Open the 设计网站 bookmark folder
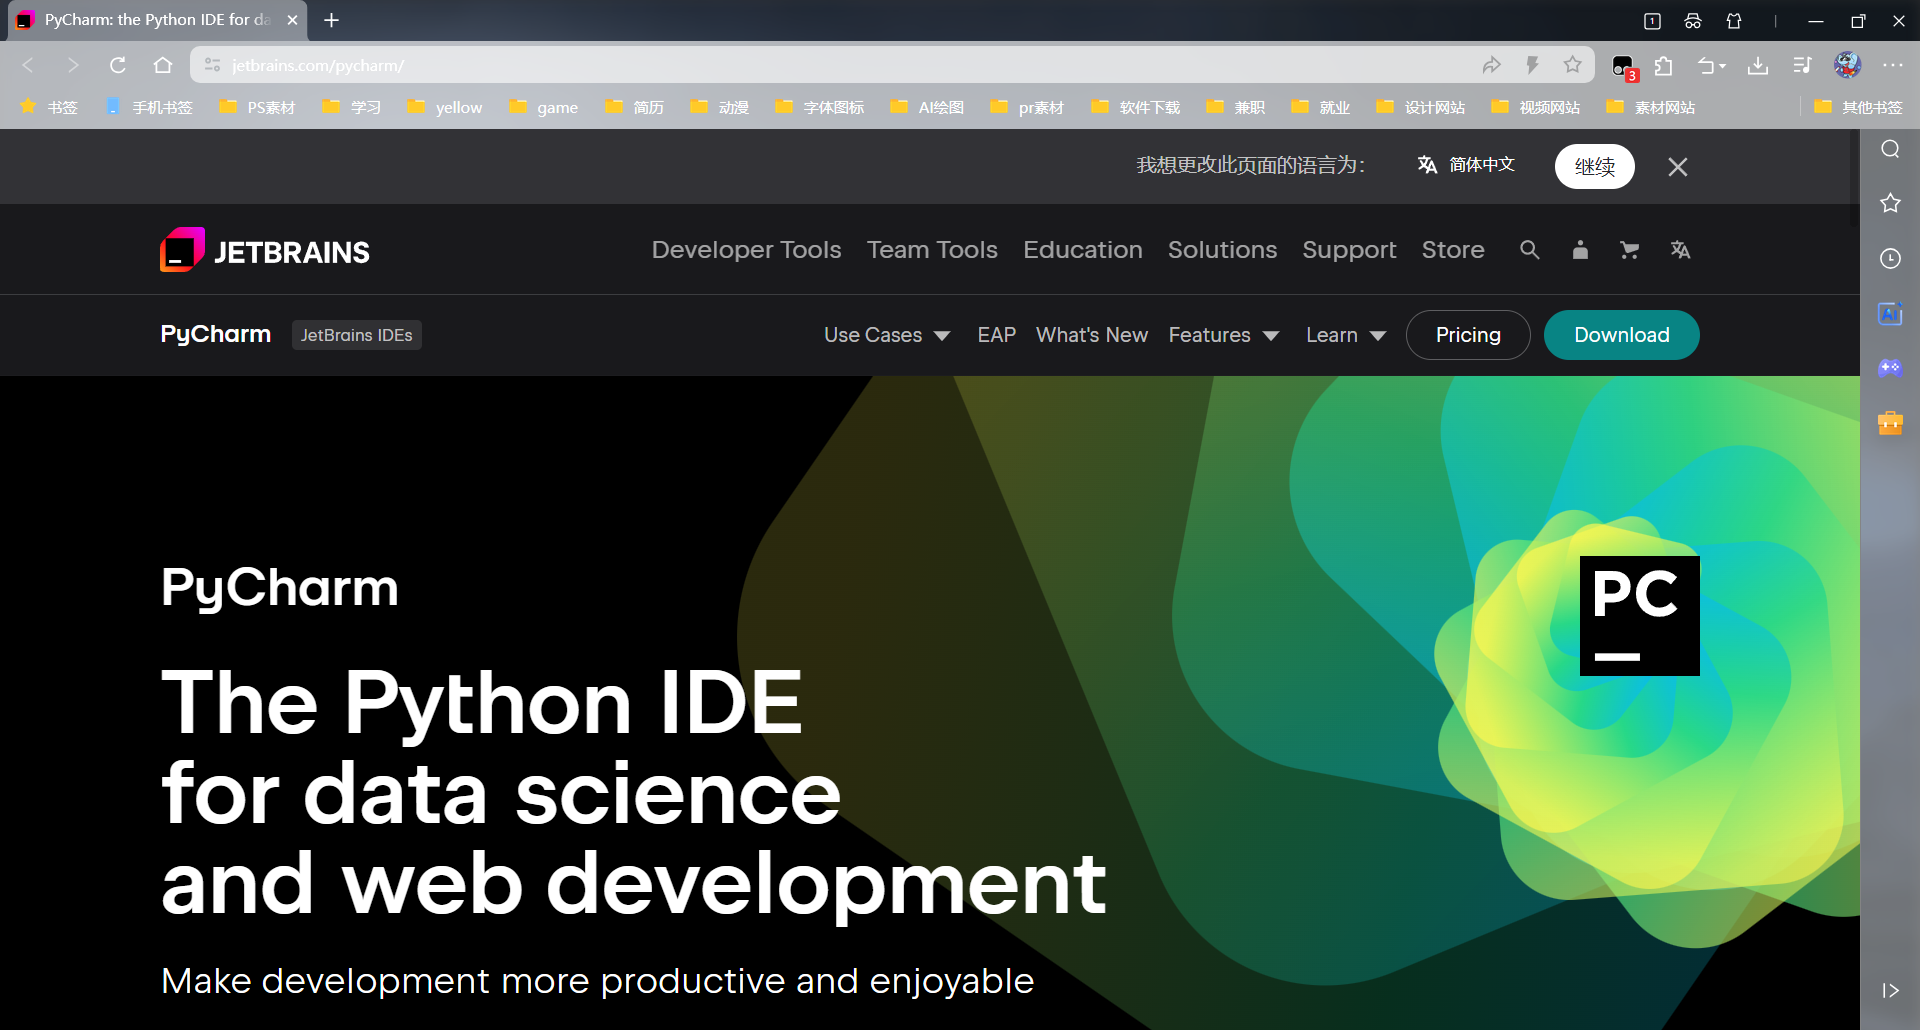This screenshot has width=1920, height=1030. click(1421, 107)
